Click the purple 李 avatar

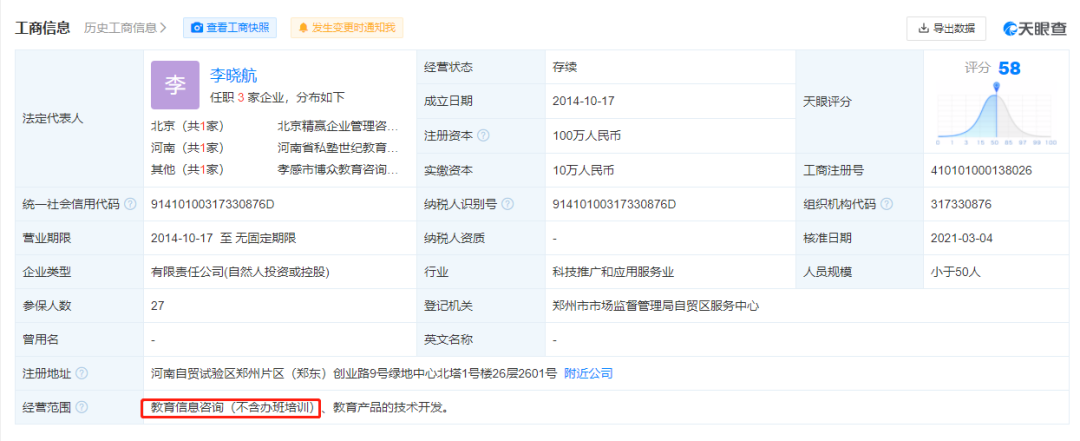click(x=175, y=85)
